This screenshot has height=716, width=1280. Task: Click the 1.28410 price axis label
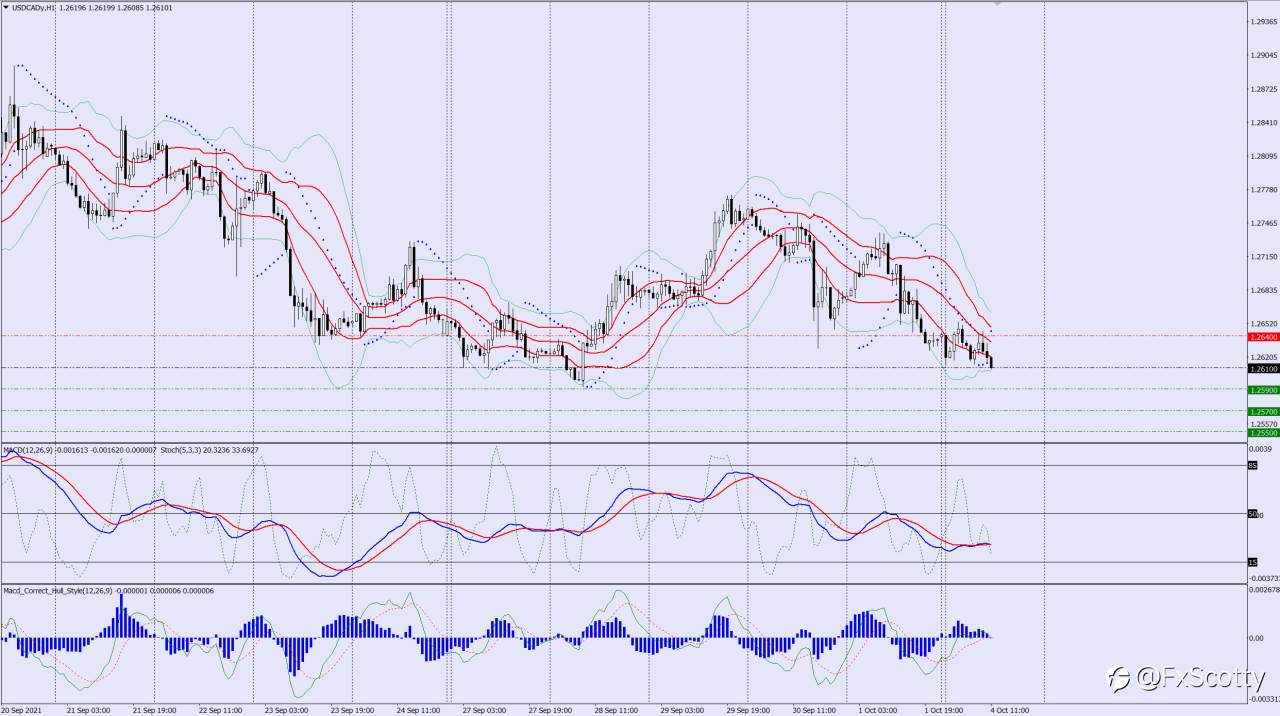point(1264,123)
